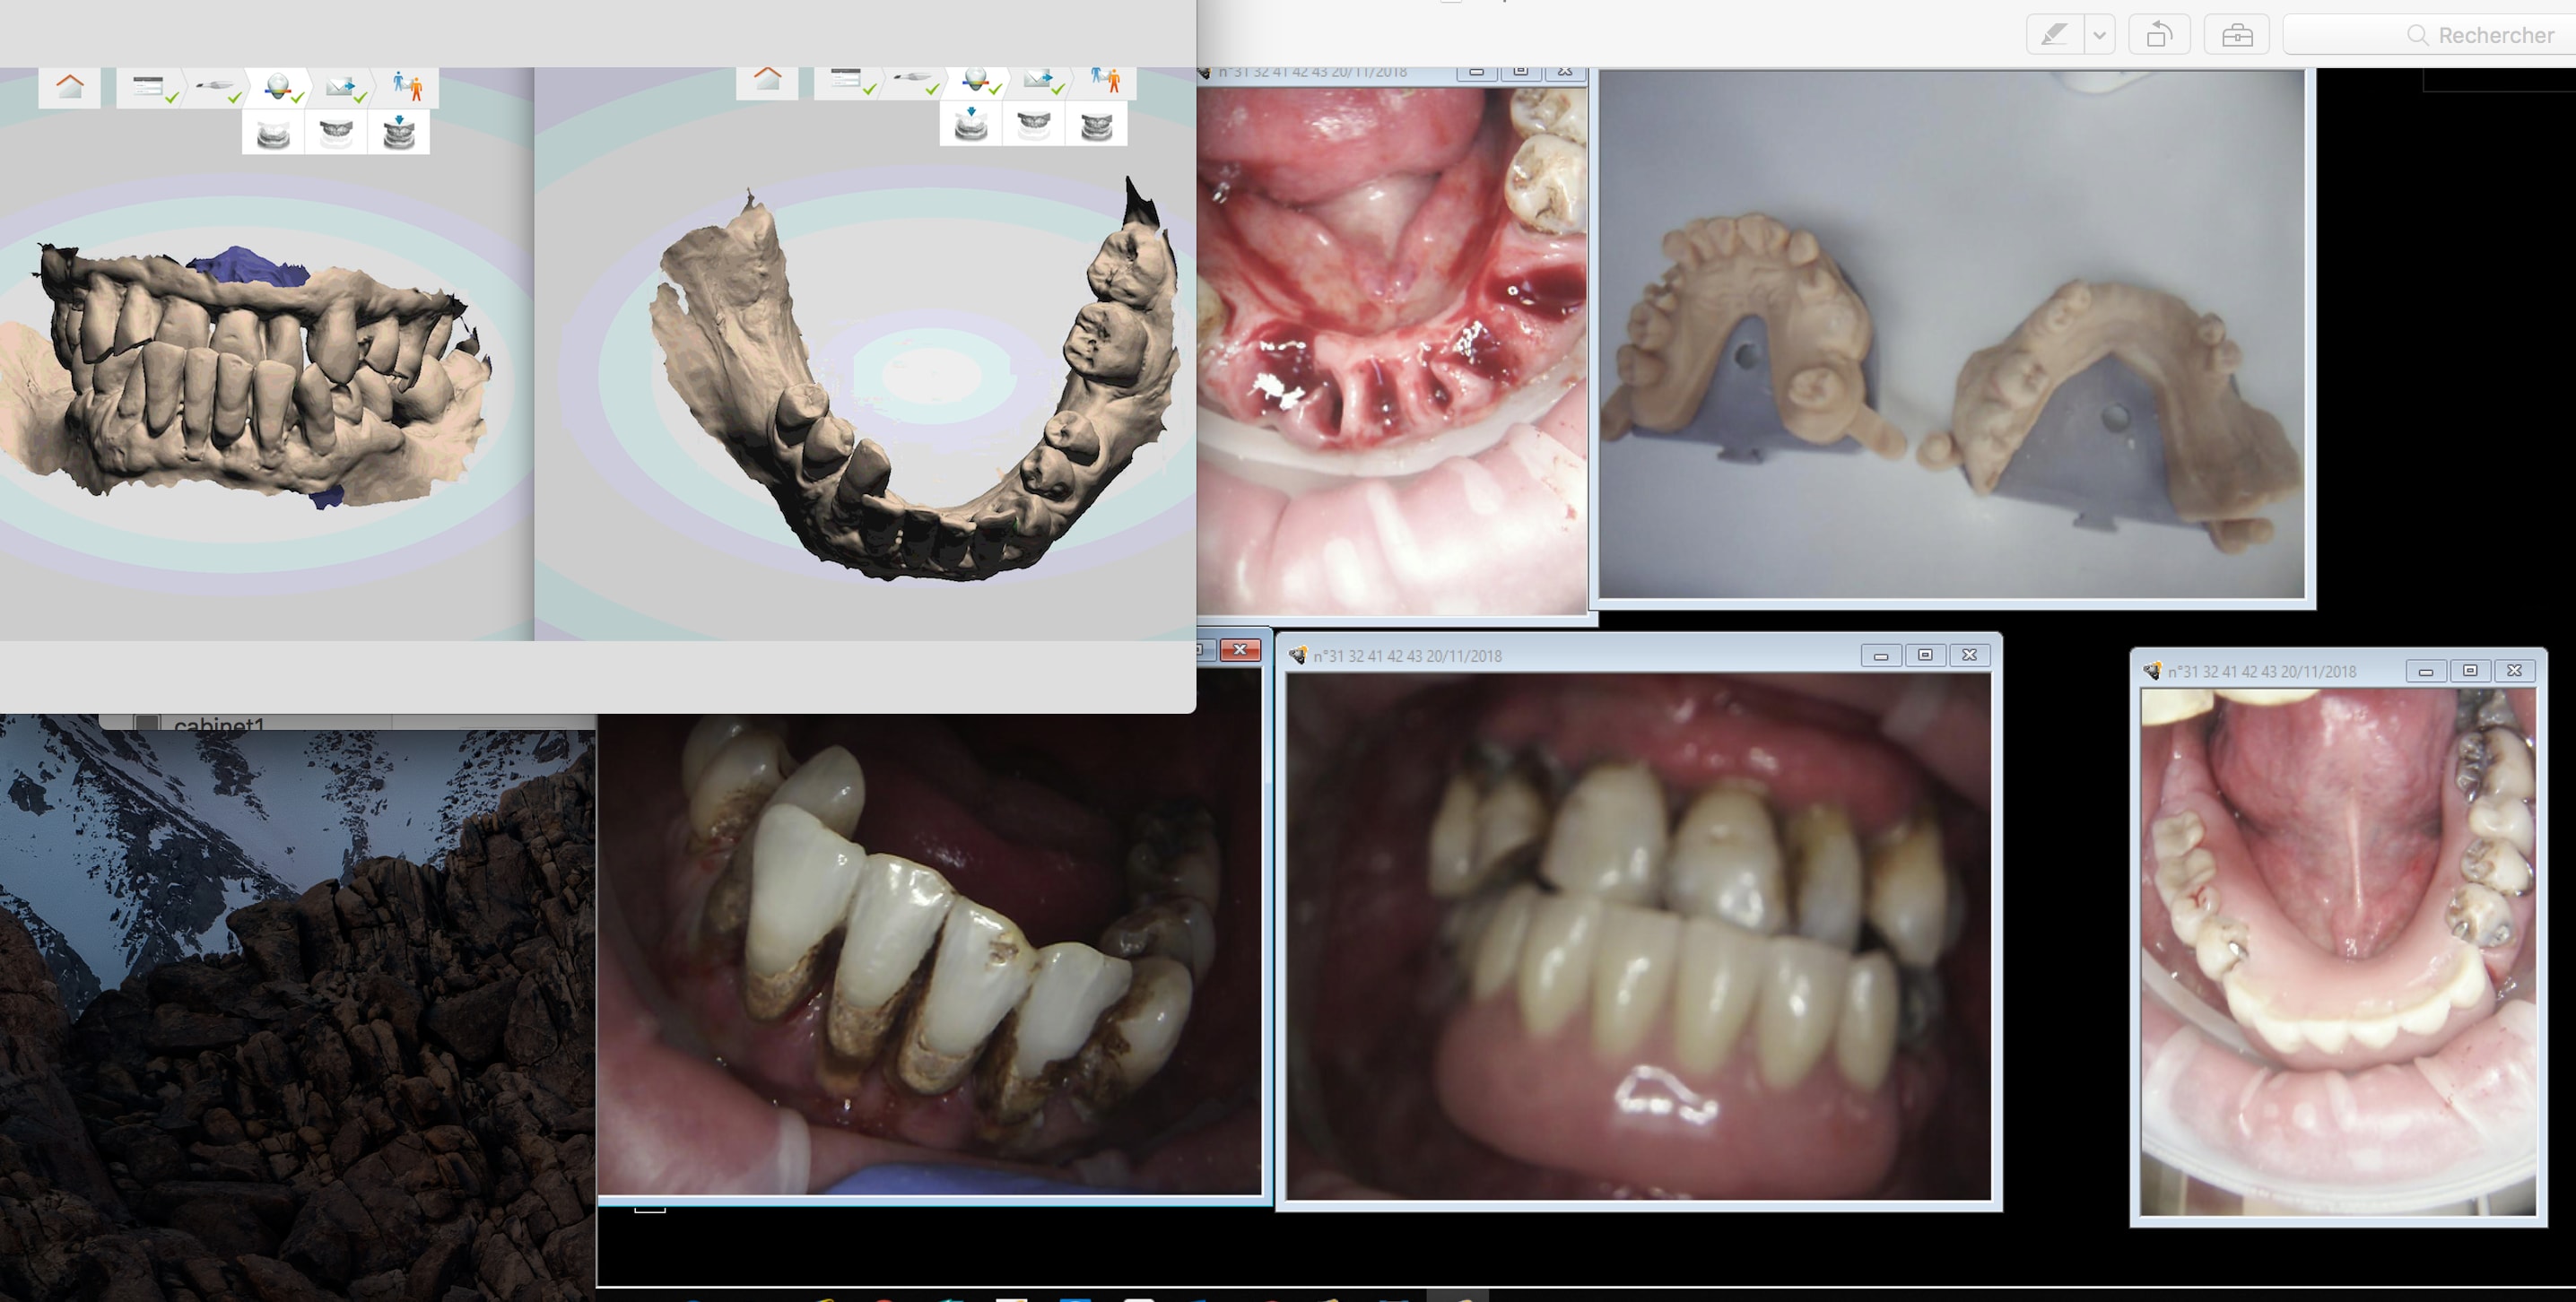This screenshot has width=2576, height=1302.
Task: Select the cabinet1 tab
Action: pos(218,722)
